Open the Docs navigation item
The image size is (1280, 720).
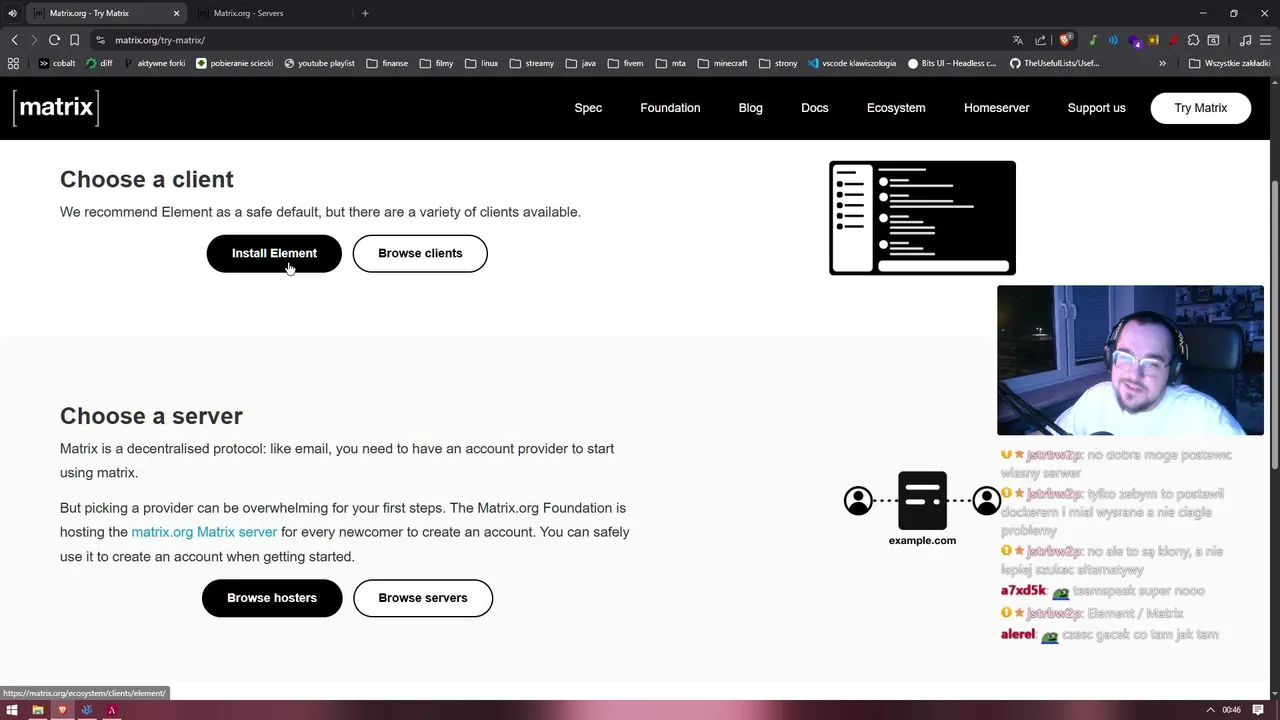pyautogui.click(x=814, y=108)
